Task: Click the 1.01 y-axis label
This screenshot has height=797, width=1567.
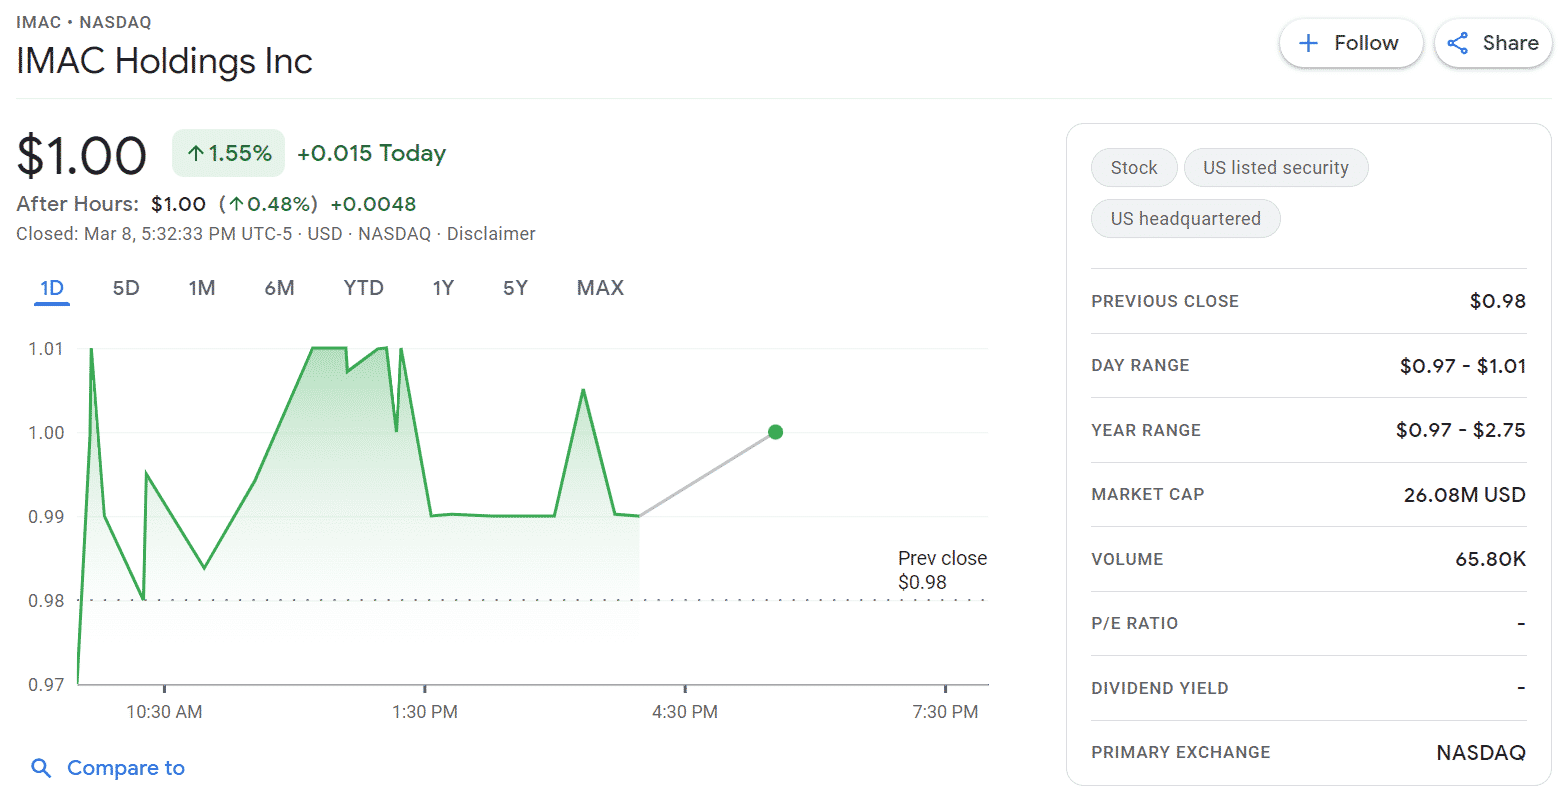Action: click(x=46, y=349)
